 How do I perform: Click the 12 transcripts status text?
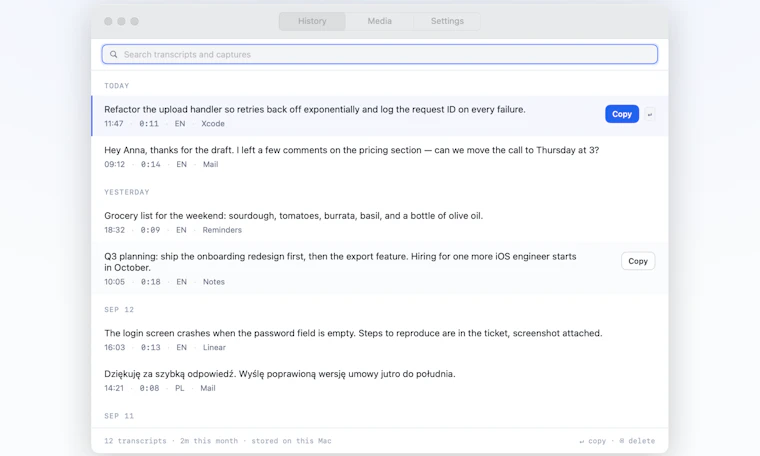135,441
